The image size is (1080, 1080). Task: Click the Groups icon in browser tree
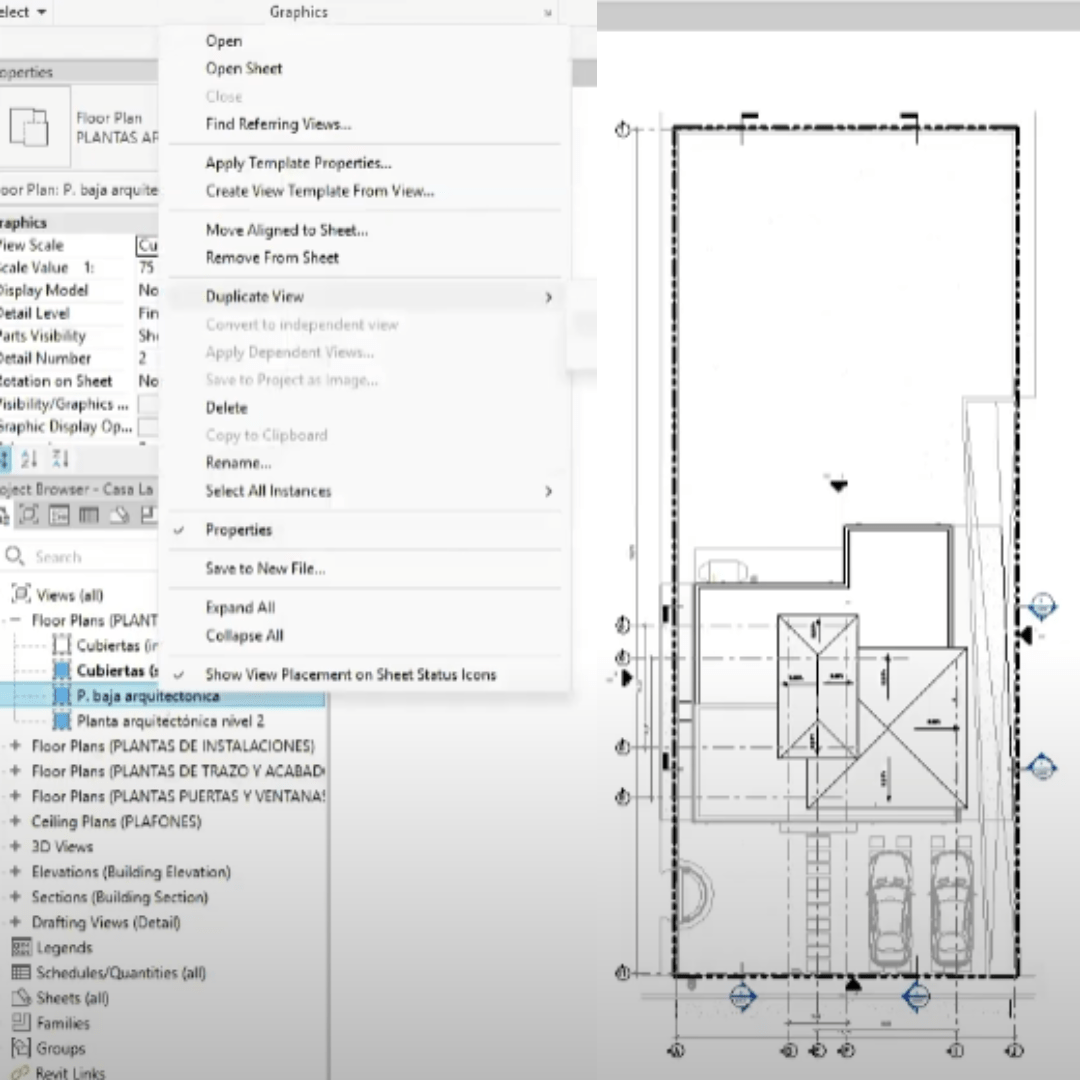[20, 1048]
